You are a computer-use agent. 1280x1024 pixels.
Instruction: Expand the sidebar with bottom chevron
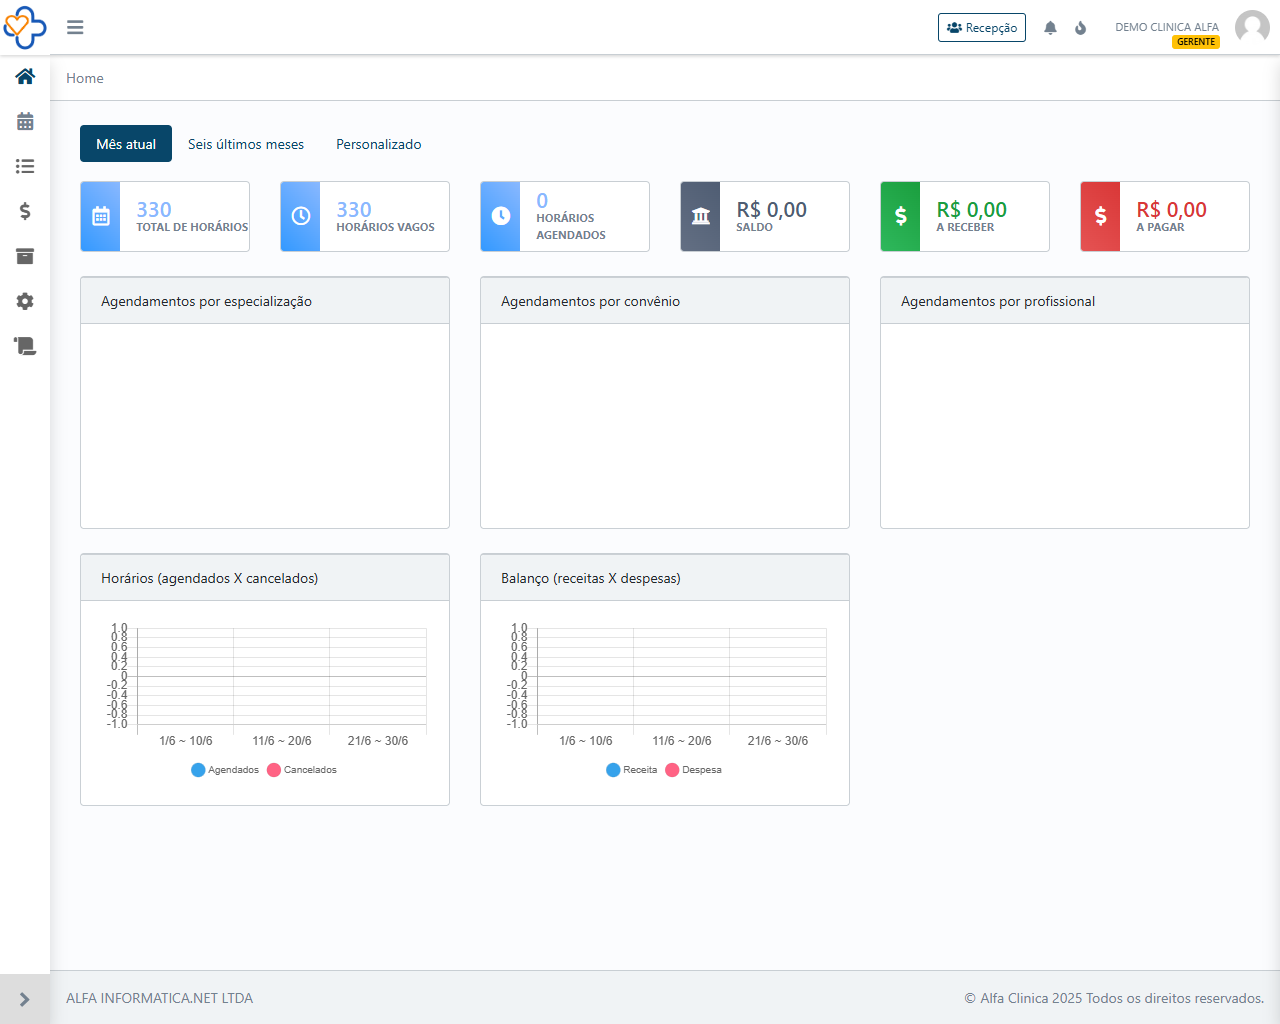click(x=25, y=999)
